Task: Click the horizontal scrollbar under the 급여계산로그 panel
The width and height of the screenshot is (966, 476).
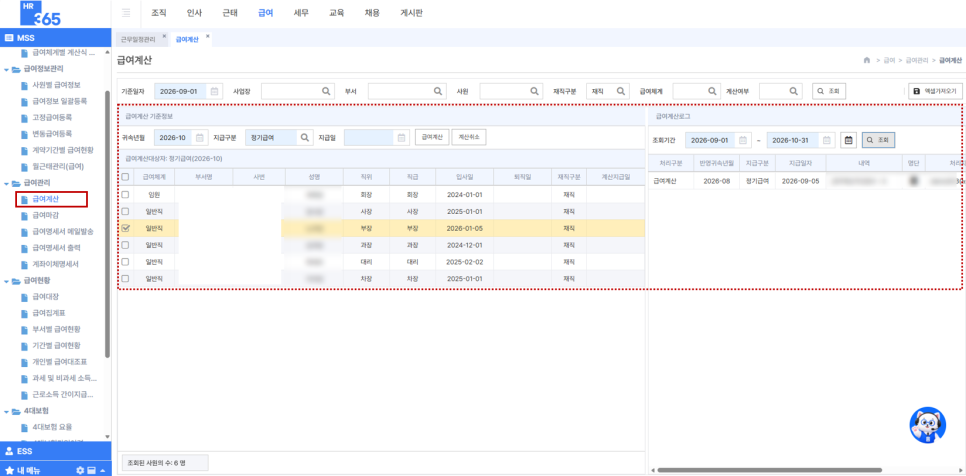Action: pyautogui.click(x=769, y=470)
